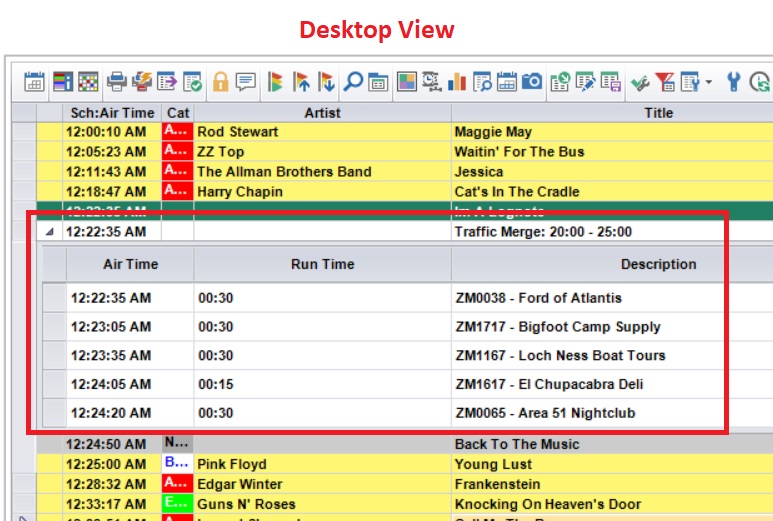Click the table with purple save disk
The height and width of the screenshot is (521, 773).
(x=610, y=82)
